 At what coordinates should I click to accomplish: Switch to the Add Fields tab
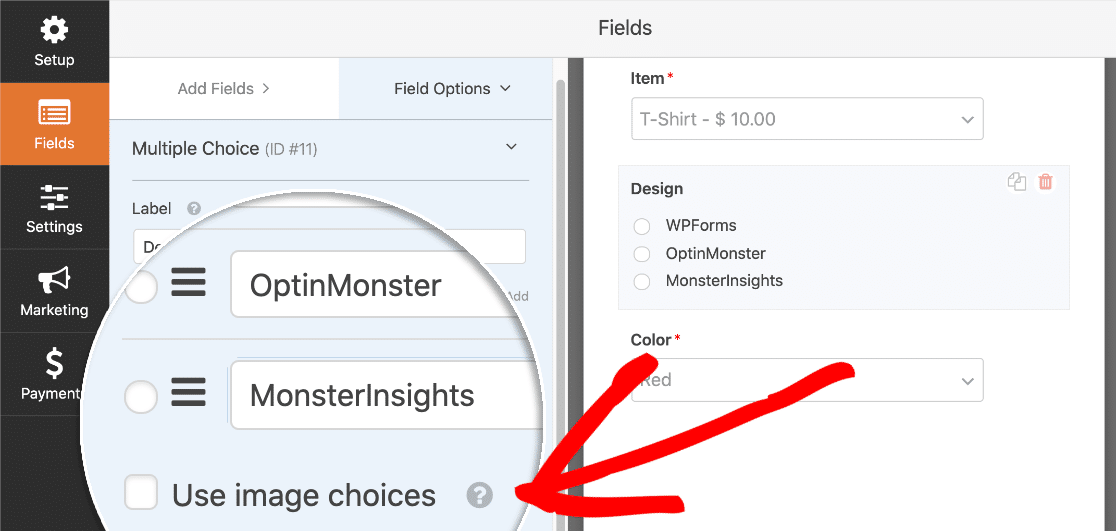pyautogui.click(x=223, y=88)
